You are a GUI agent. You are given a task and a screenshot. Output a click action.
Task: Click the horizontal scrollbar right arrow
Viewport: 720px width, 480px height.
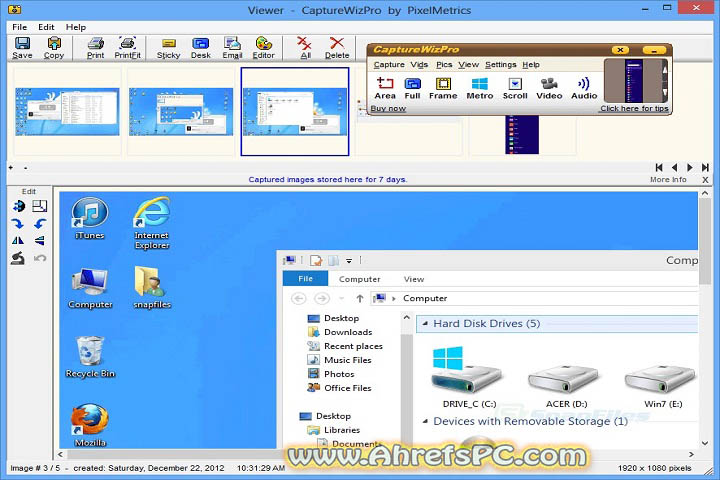point(691,454)
